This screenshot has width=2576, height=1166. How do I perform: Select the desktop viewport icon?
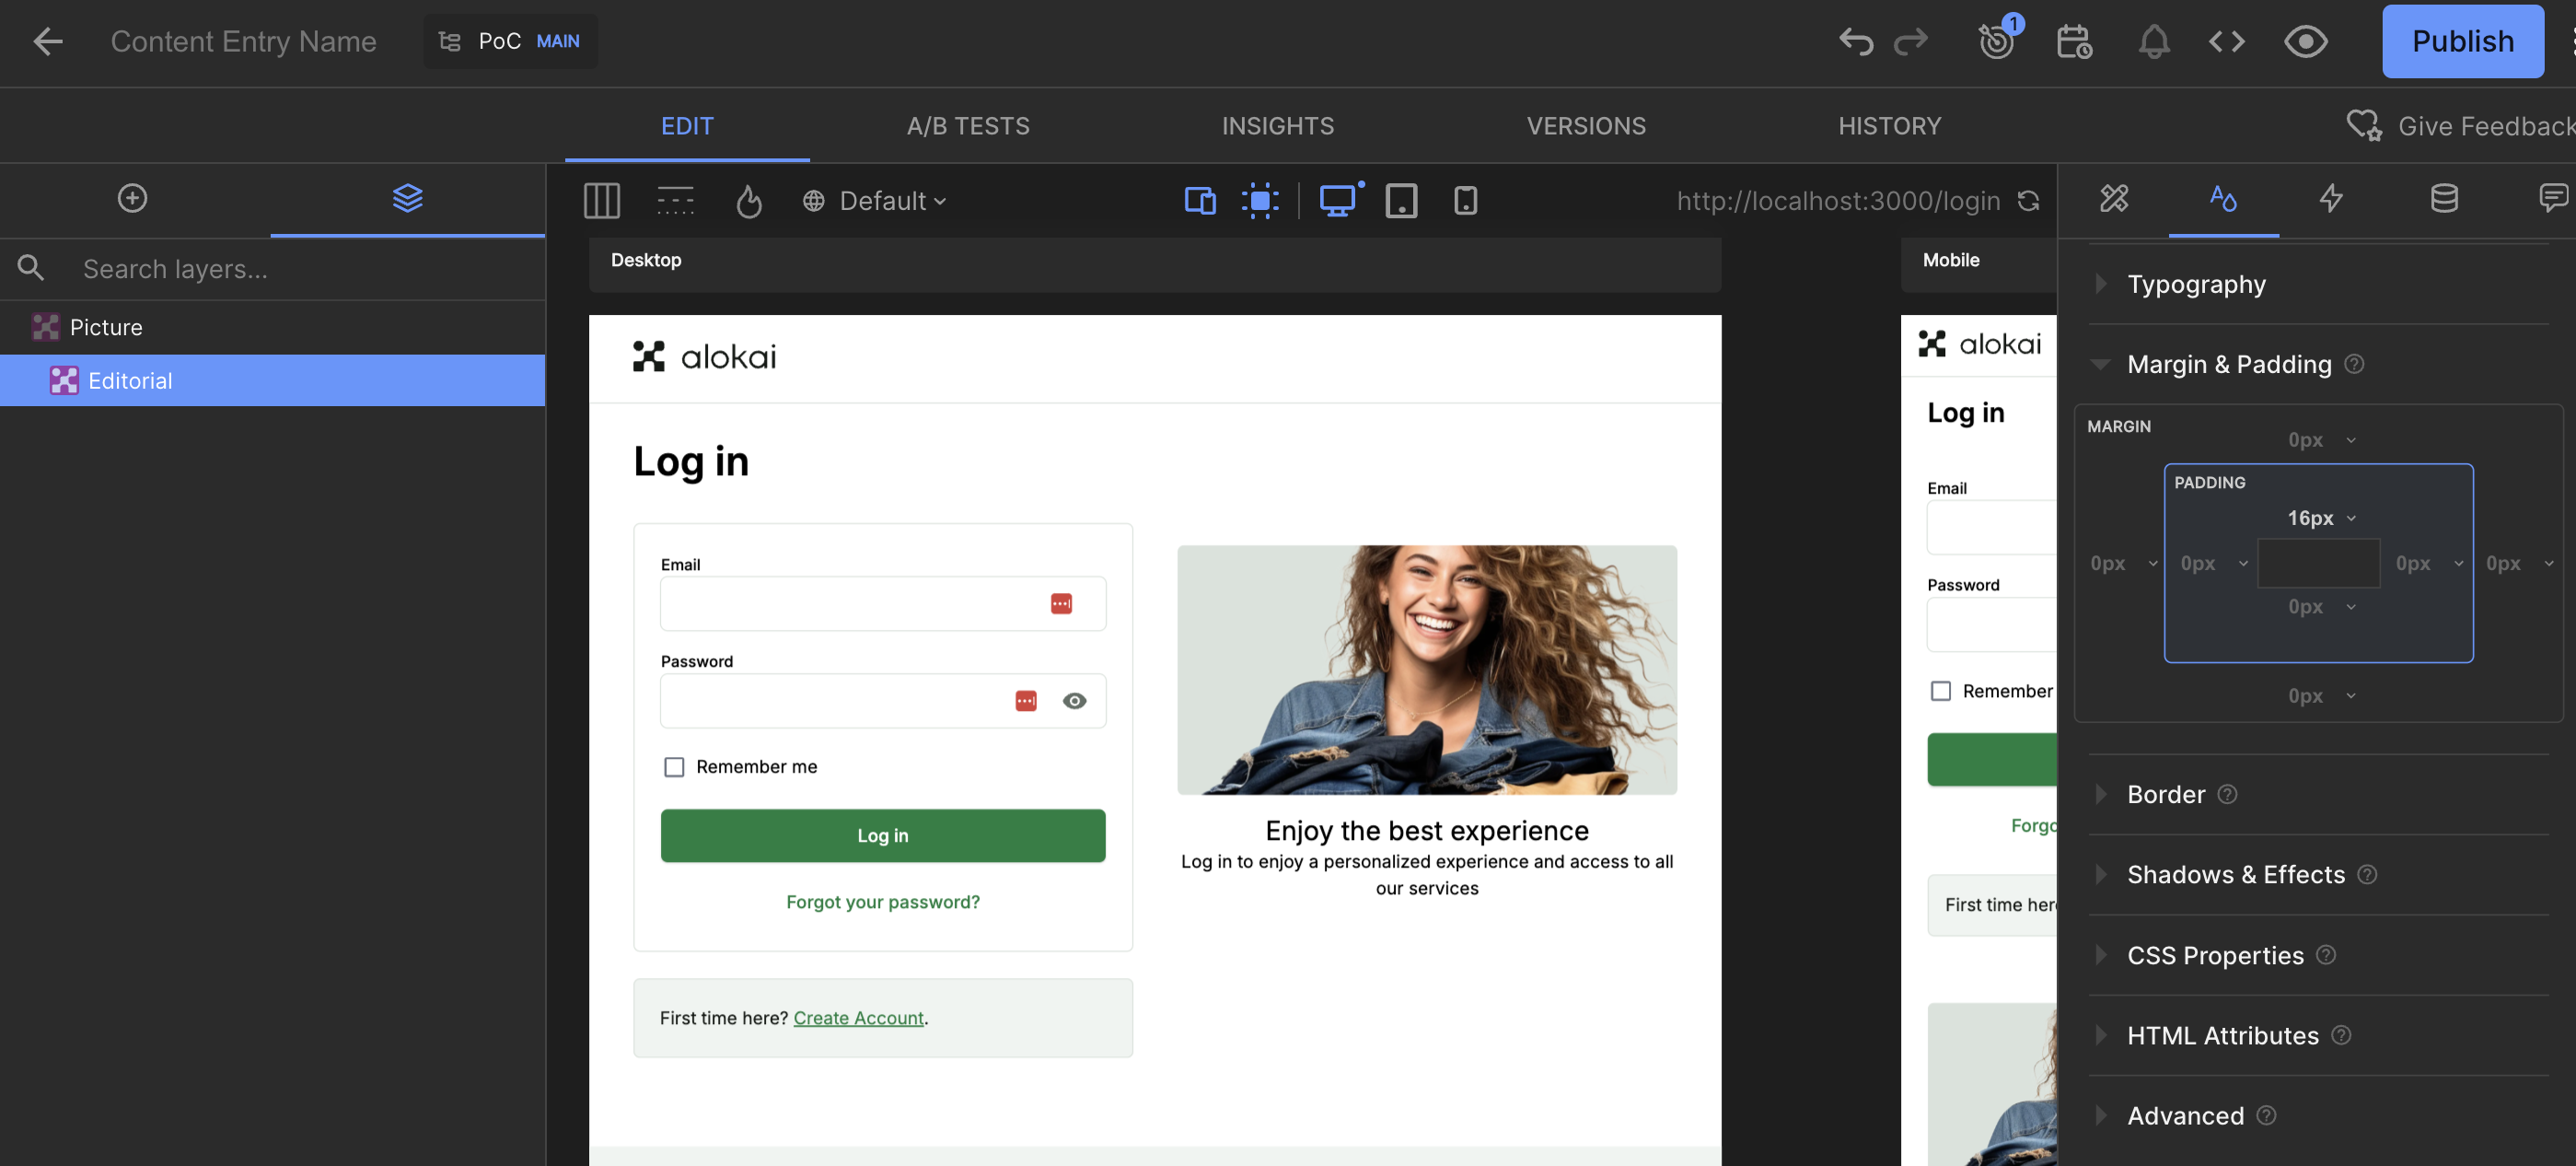click(x=1338, y=201)
